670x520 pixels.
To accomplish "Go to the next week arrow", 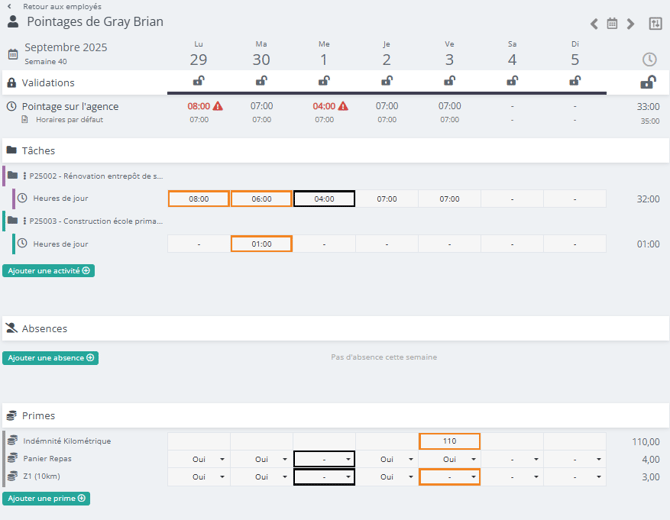I will 630,23.
